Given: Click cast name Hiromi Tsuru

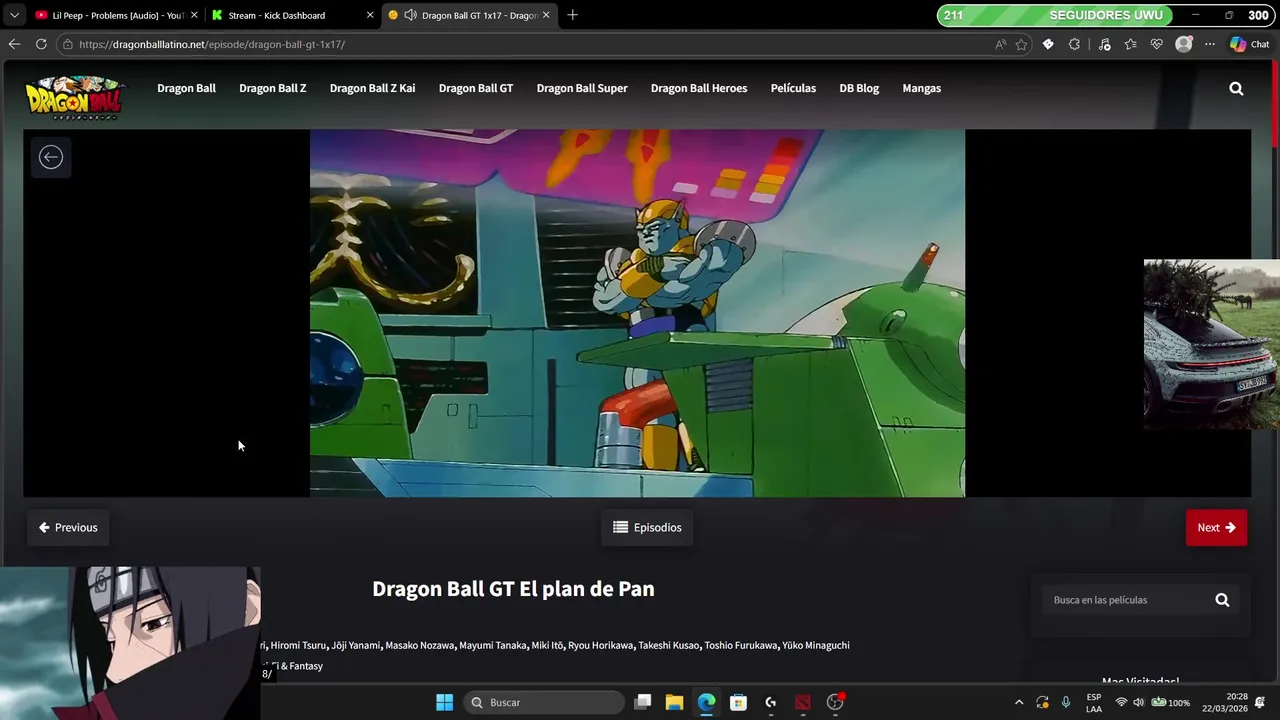Looking at the screenshot, I should [298, 645].
